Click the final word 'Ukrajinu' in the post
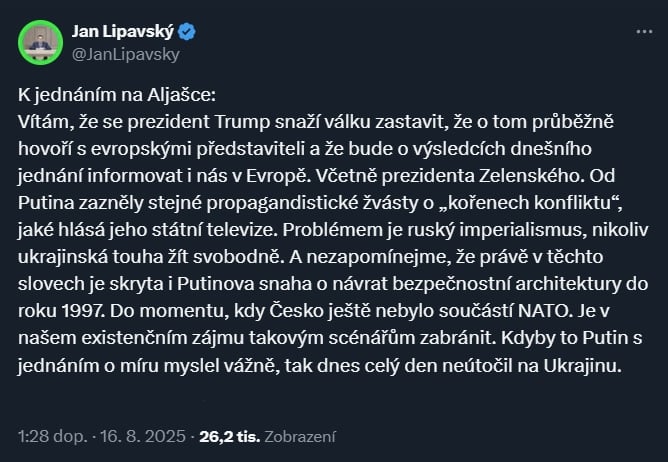Screen dimensions: 668x462 (x=580, y=366)
